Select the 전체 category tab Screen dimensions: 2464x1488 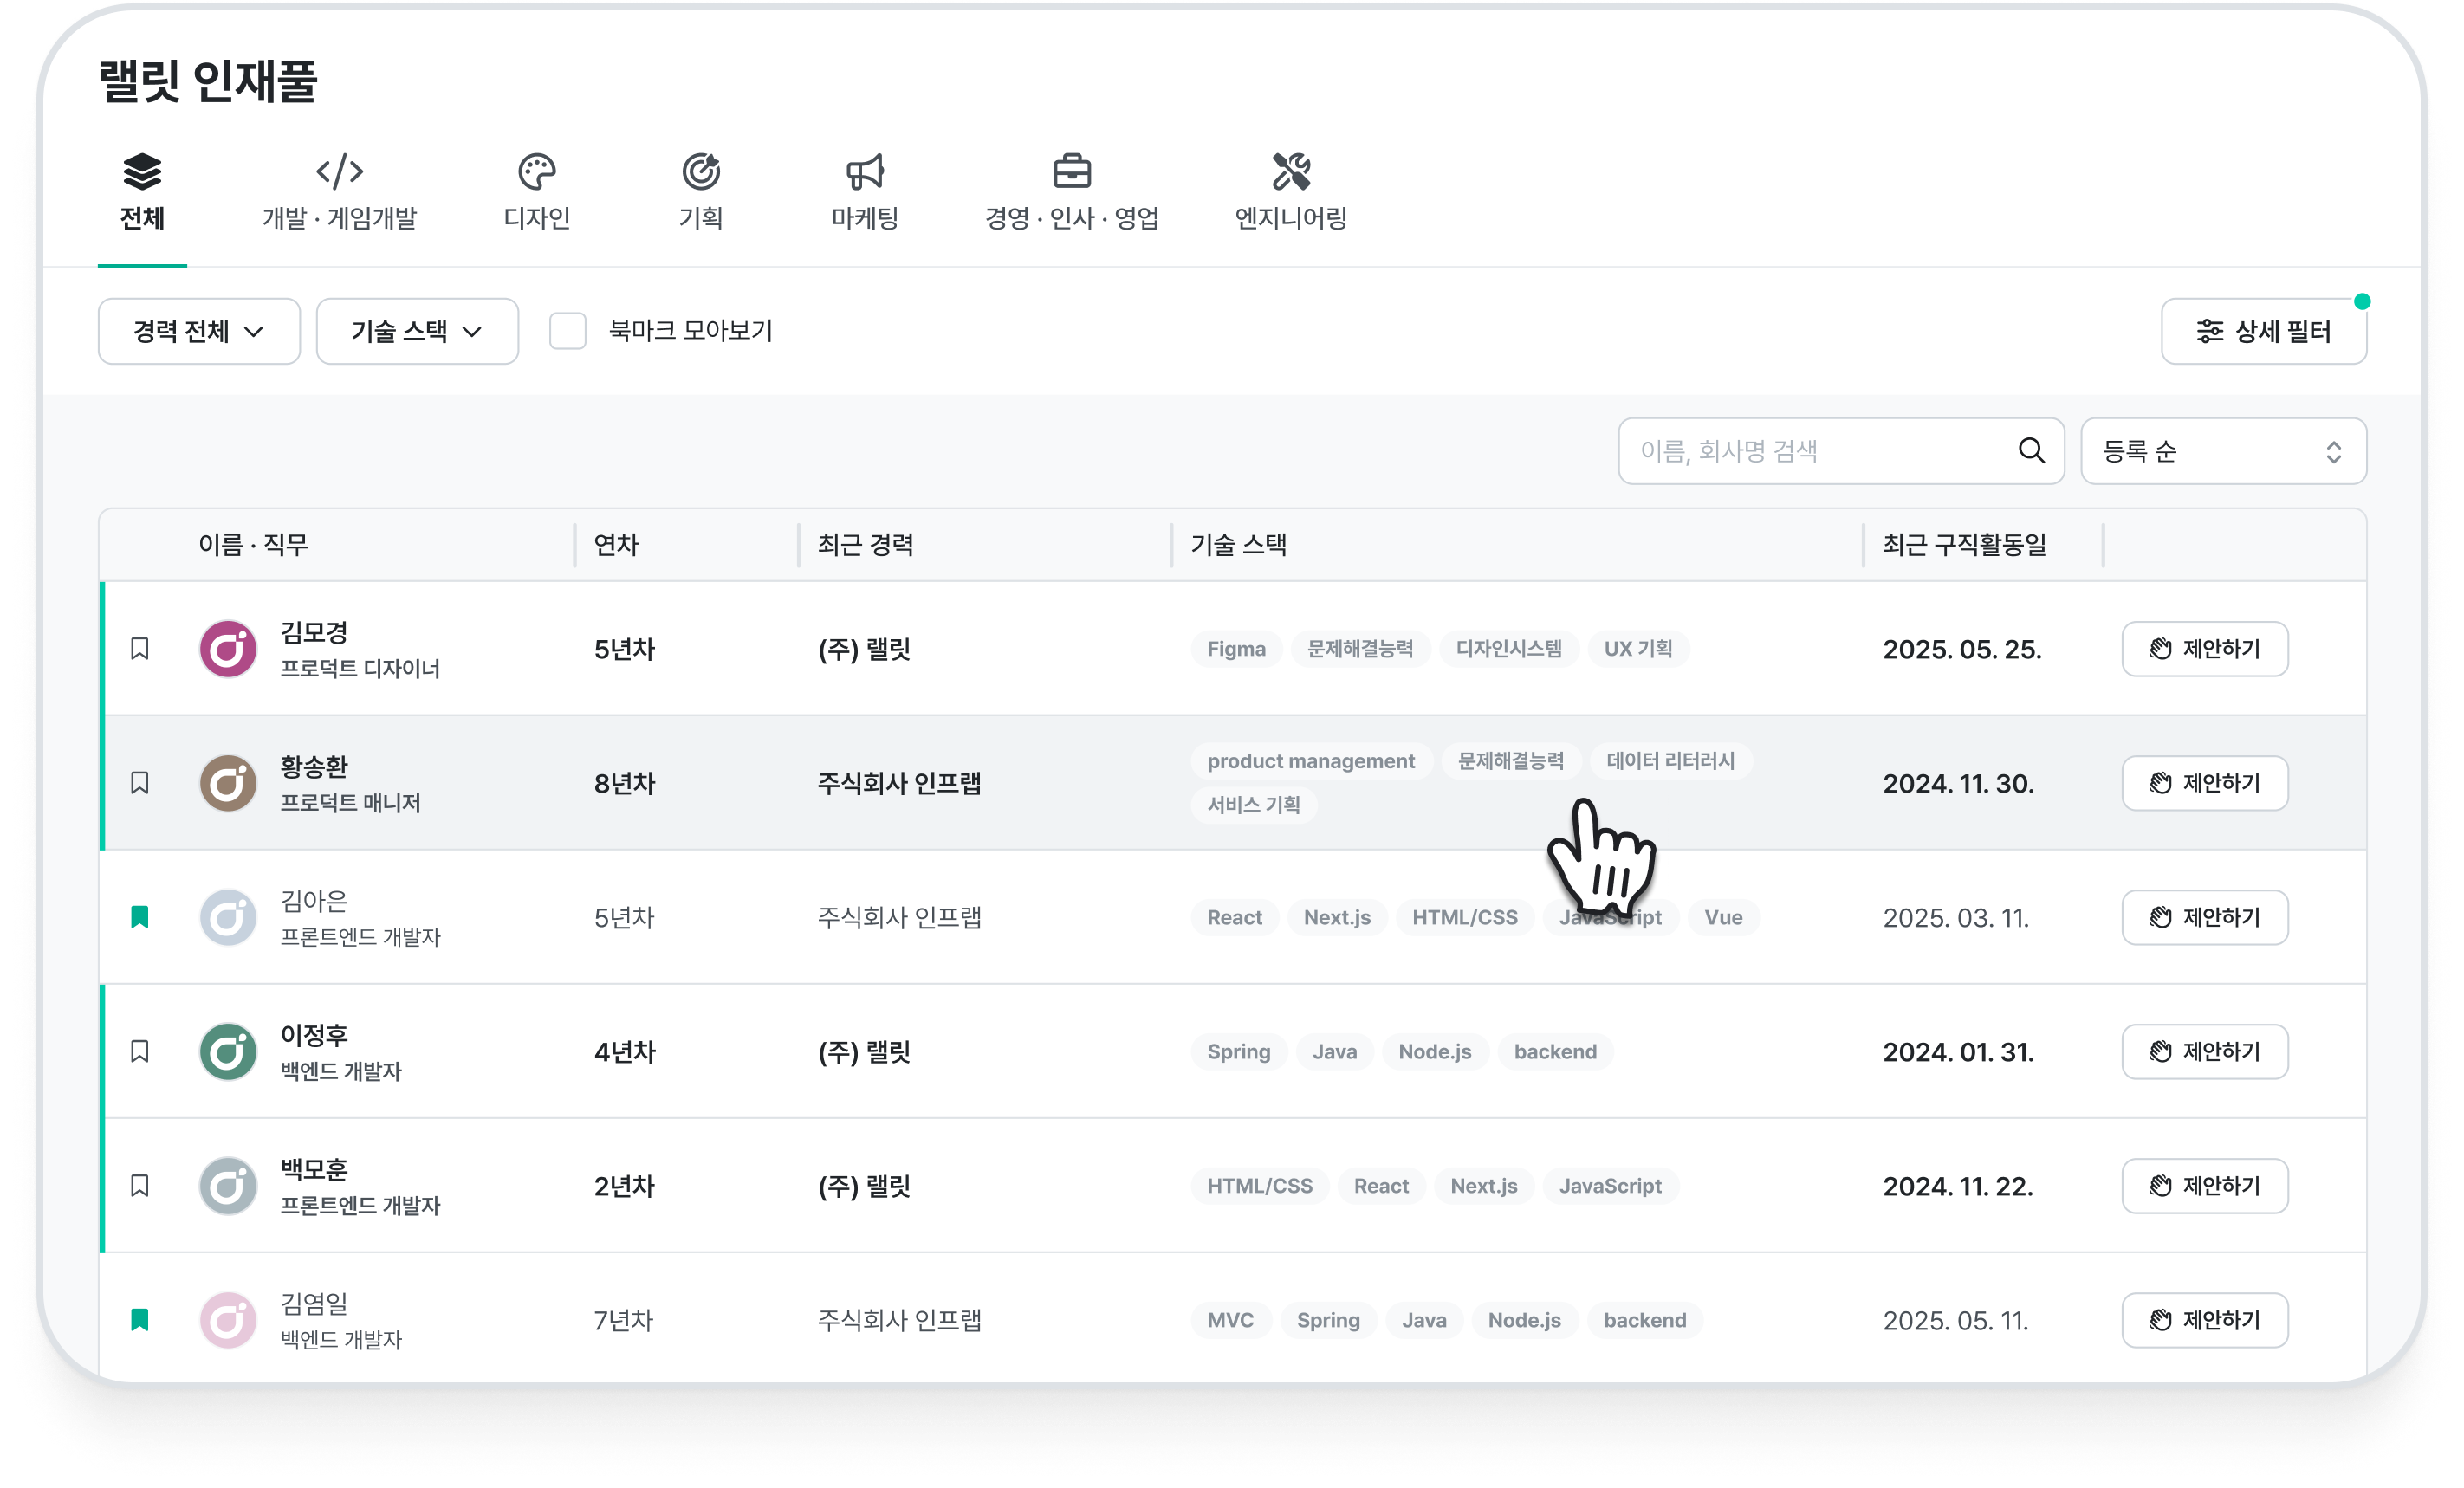tap(142, 193)
